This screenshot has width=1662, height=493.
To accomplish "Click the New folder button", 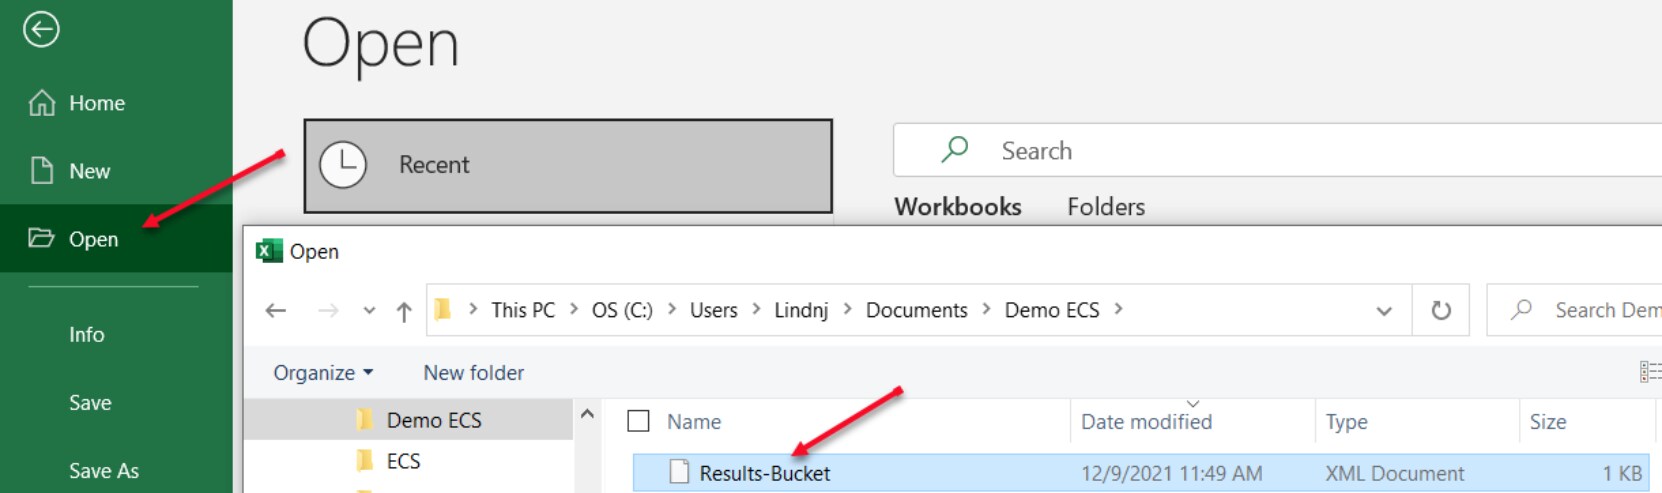I will 473,372.
